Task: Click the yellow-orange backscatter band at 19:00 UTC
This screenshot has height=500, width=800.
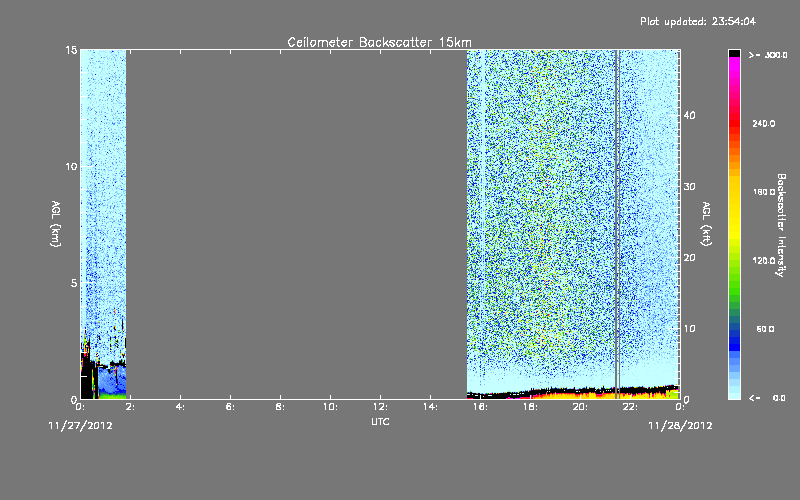Action: (x=555, y=394)
